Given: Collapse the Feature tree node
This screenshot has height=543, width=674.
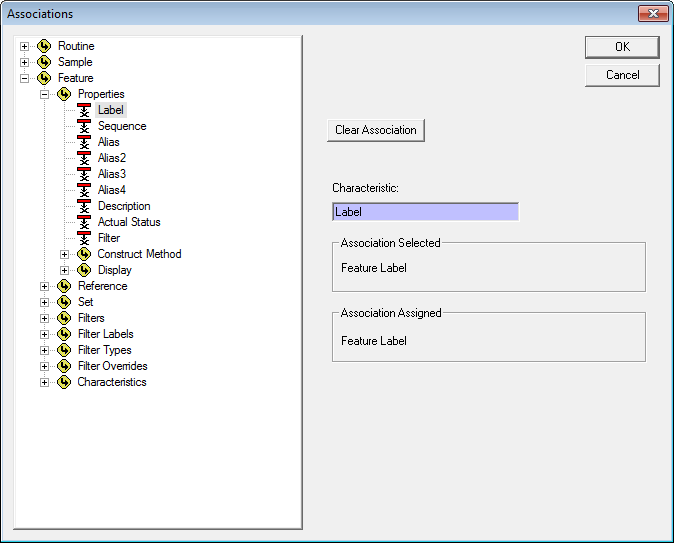Looking at the screenshot, I should 25,78.
